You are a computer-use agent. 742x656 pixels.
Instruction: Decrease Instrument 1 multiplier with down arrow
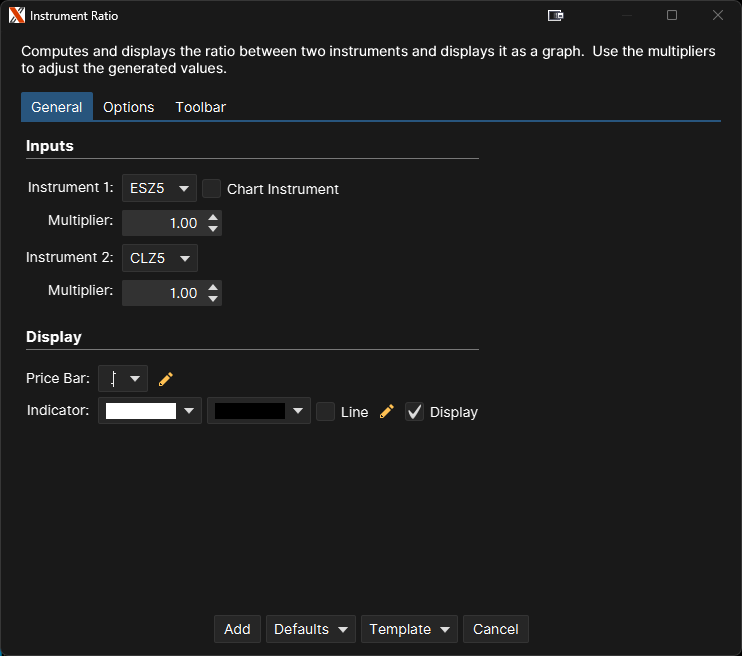point(213,229)
